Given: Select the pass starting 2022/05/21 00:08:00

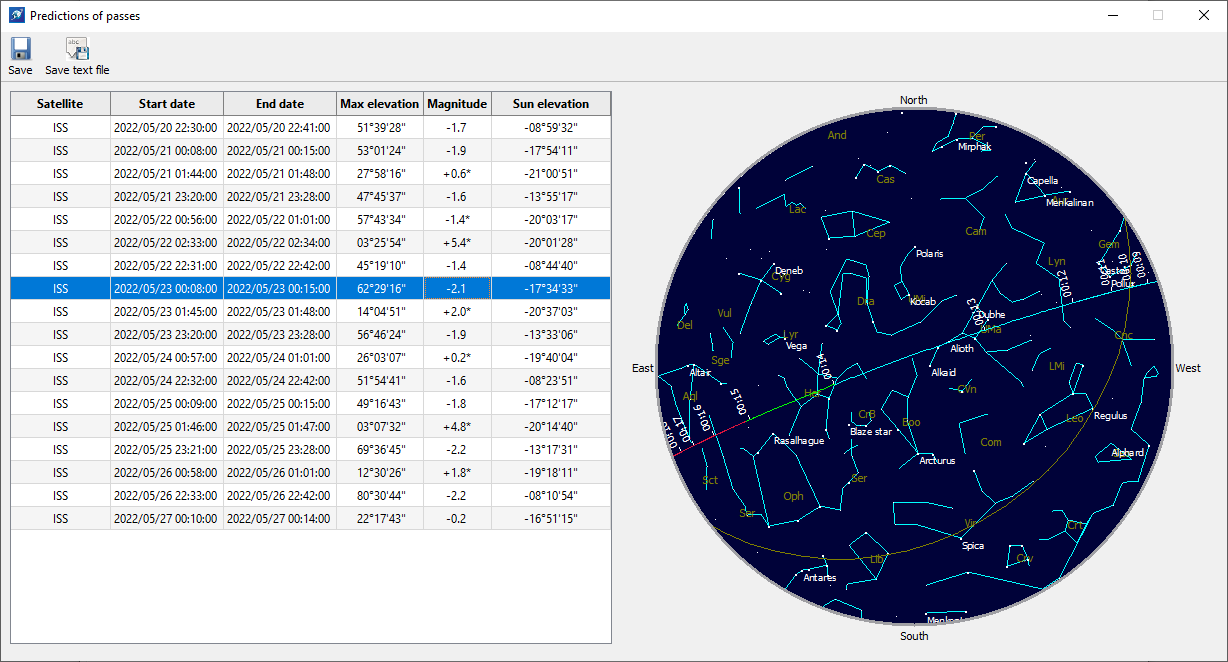Looking at the screenshot, I should [x=310, y=150].
